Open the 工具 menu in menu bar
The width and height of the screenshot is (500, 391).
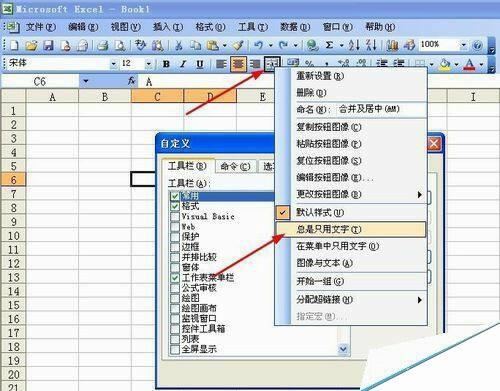(x=252, y=27)
